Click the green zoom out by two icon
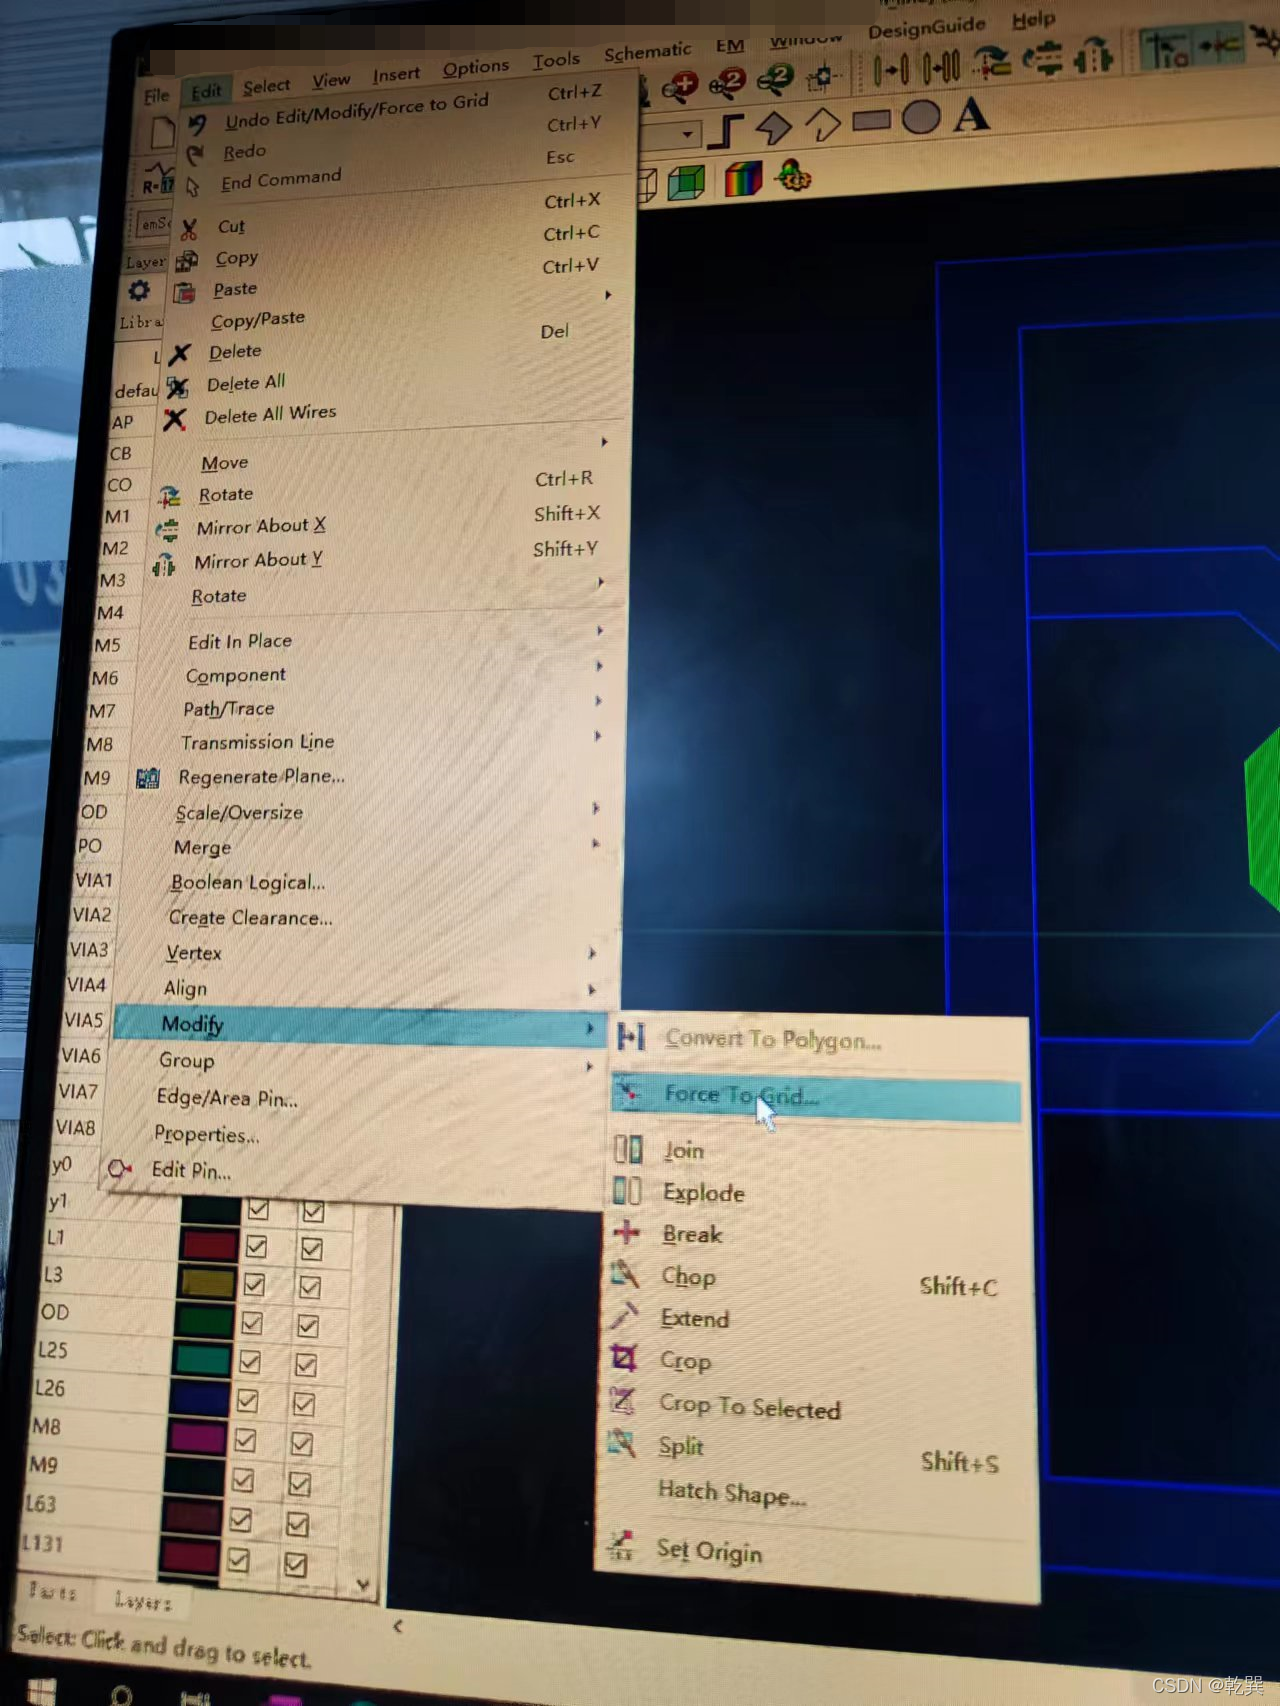The height and width of the screenshot is (1706, 1280). click(x=776, y=78)
